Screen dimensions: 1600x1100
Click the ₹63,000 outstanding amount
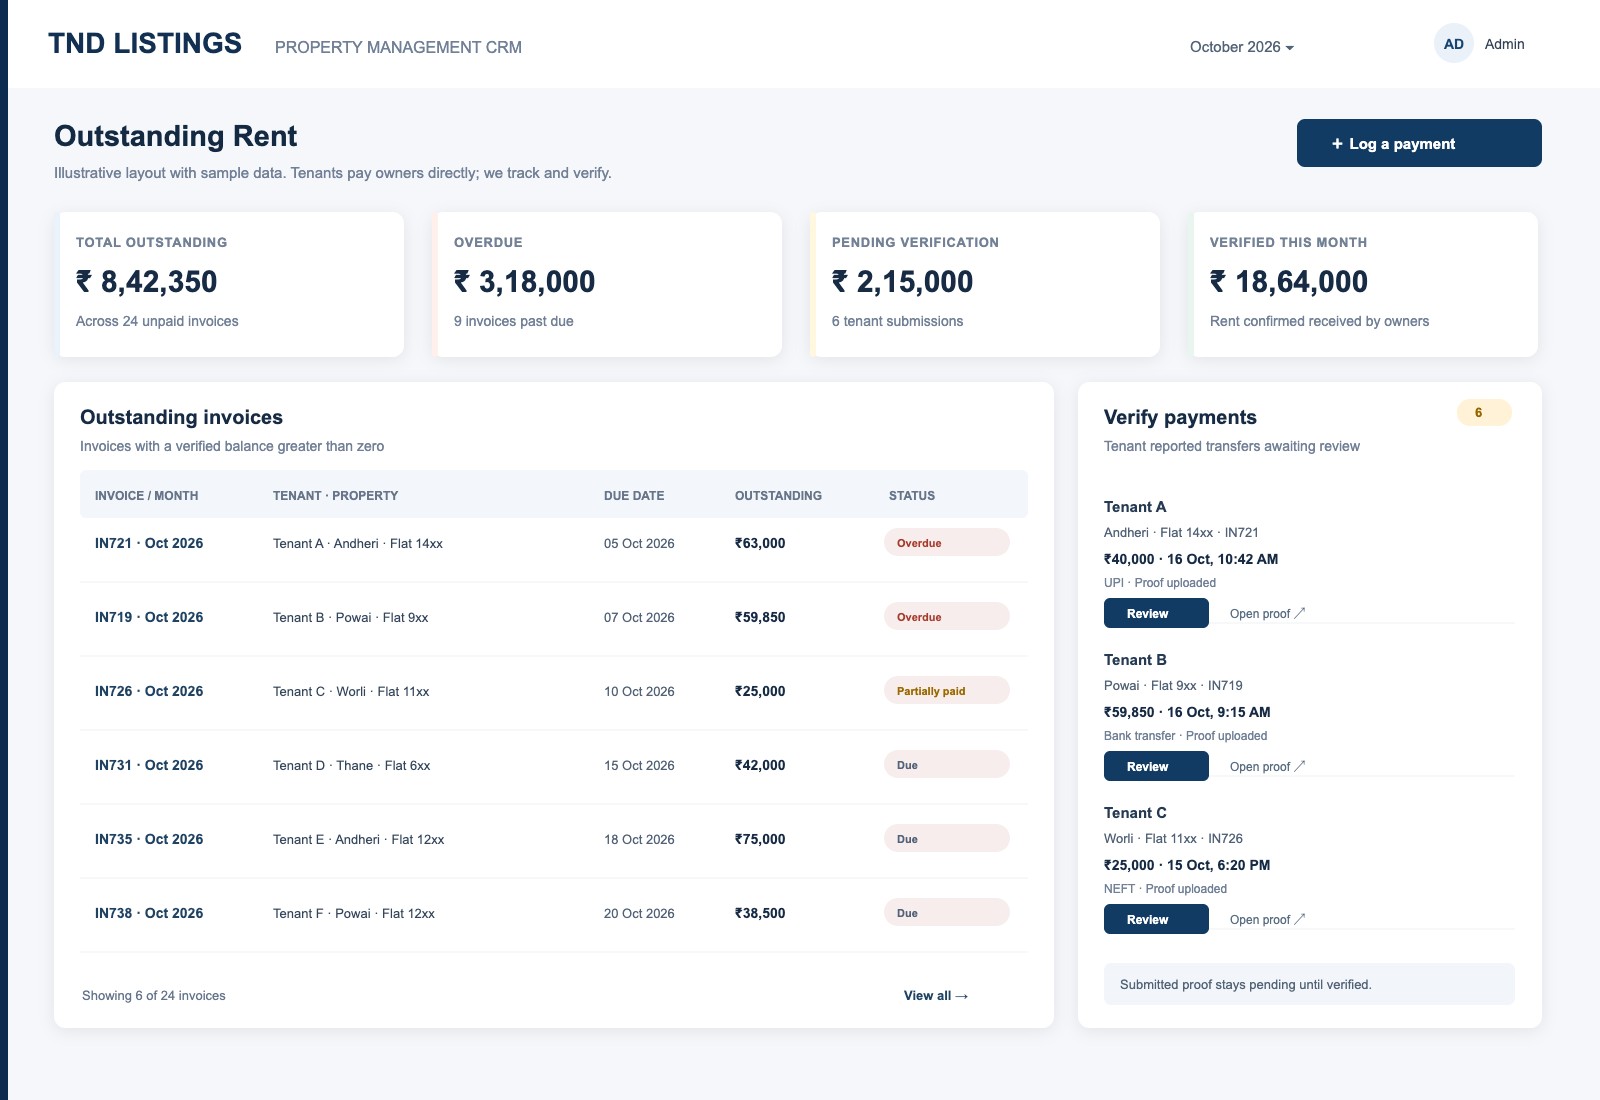(x=760, y=543)
